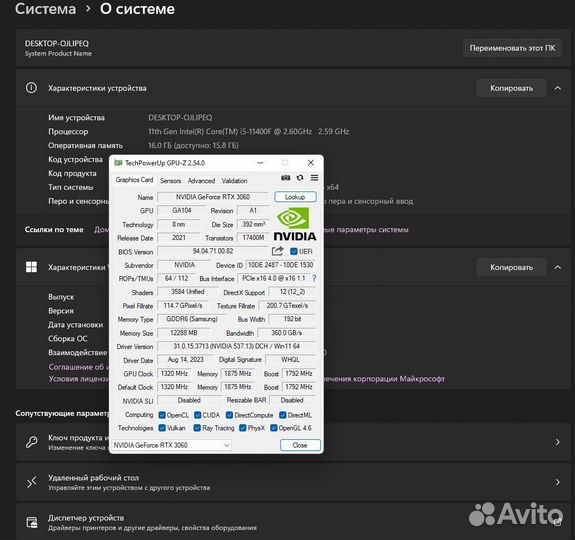Click the GPU Name field value
Image resolution: width=575 pixels, height=540 pixels.
(x=213, y=197)
